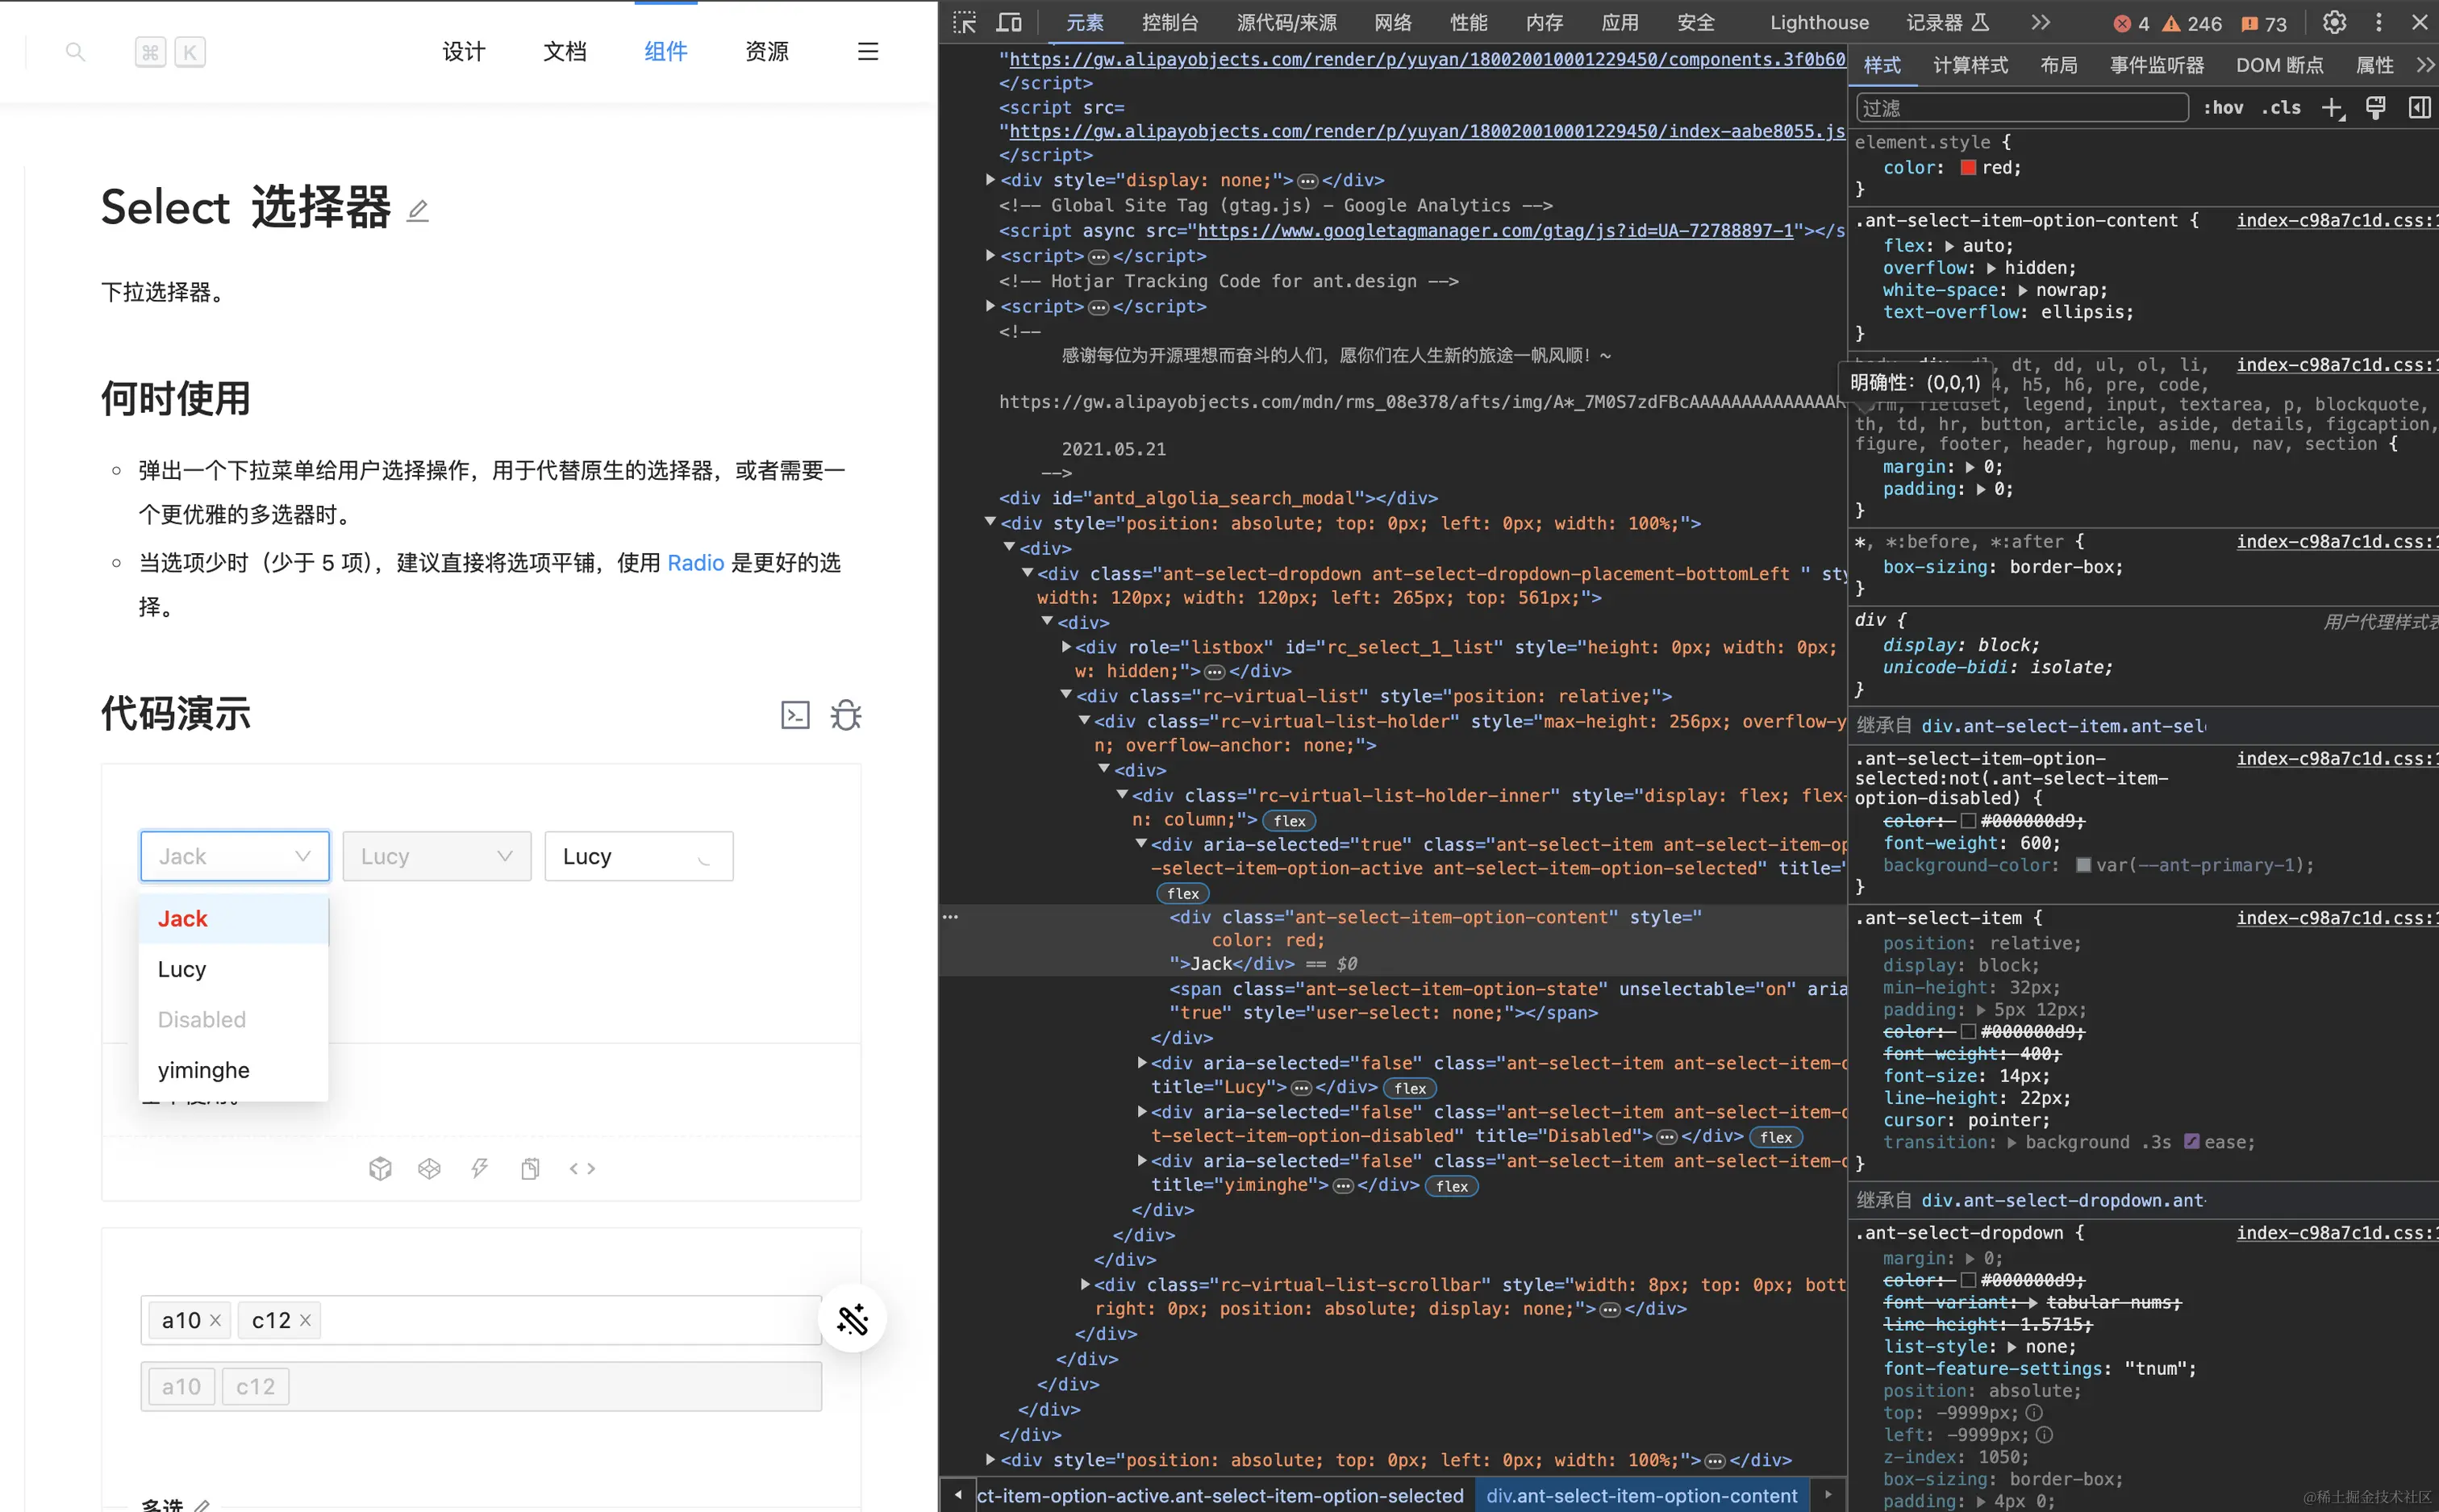This screenshot has height=1512, width=2439.
Task: Click the expand-all-code terminal icon
Action: 795,715
